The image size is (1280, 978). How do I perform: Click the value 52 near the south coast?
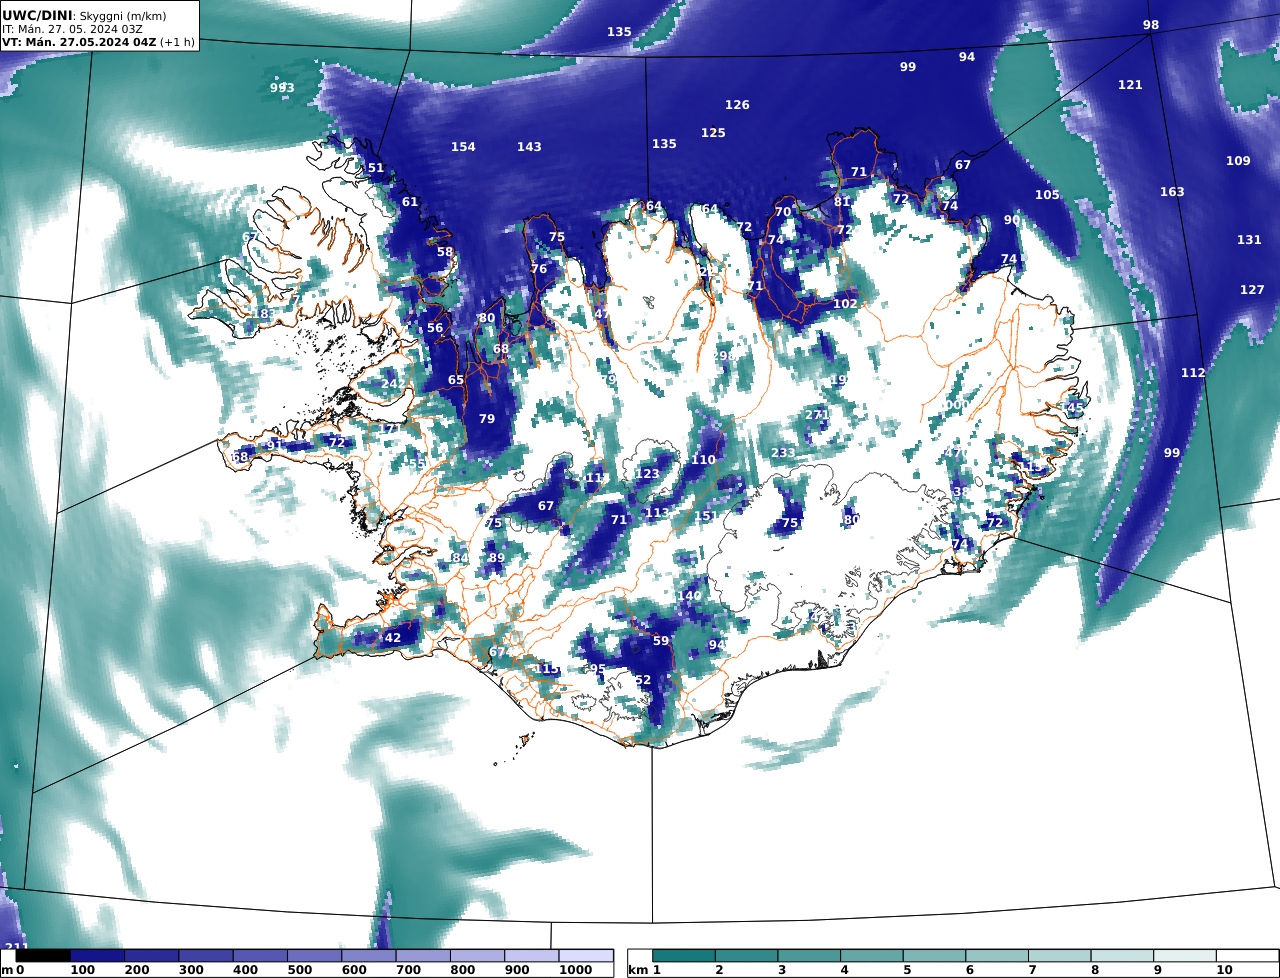[x=643, y=680]
